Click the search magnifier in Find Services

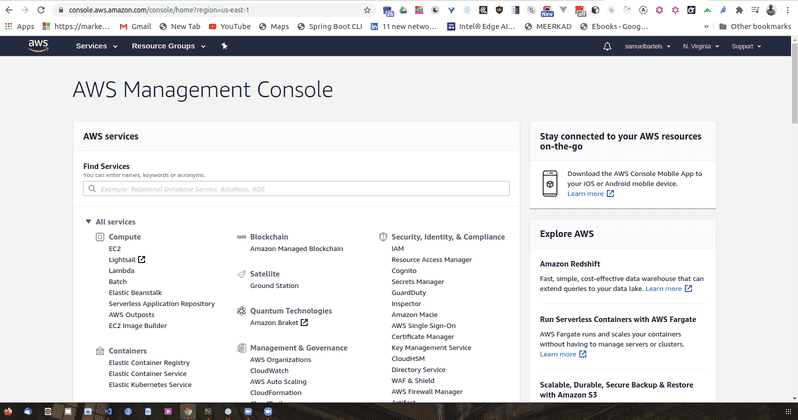92,189
